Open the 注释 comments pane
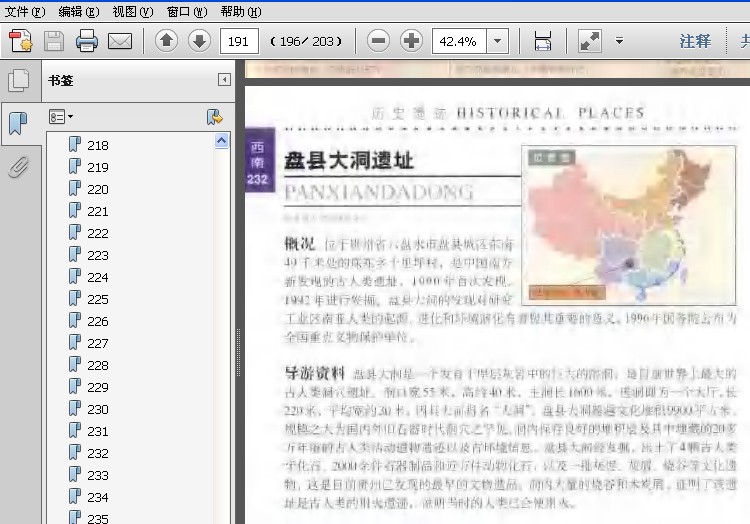Image resolution: width=750 pixels, height=524 pixels. click(695, 42)
